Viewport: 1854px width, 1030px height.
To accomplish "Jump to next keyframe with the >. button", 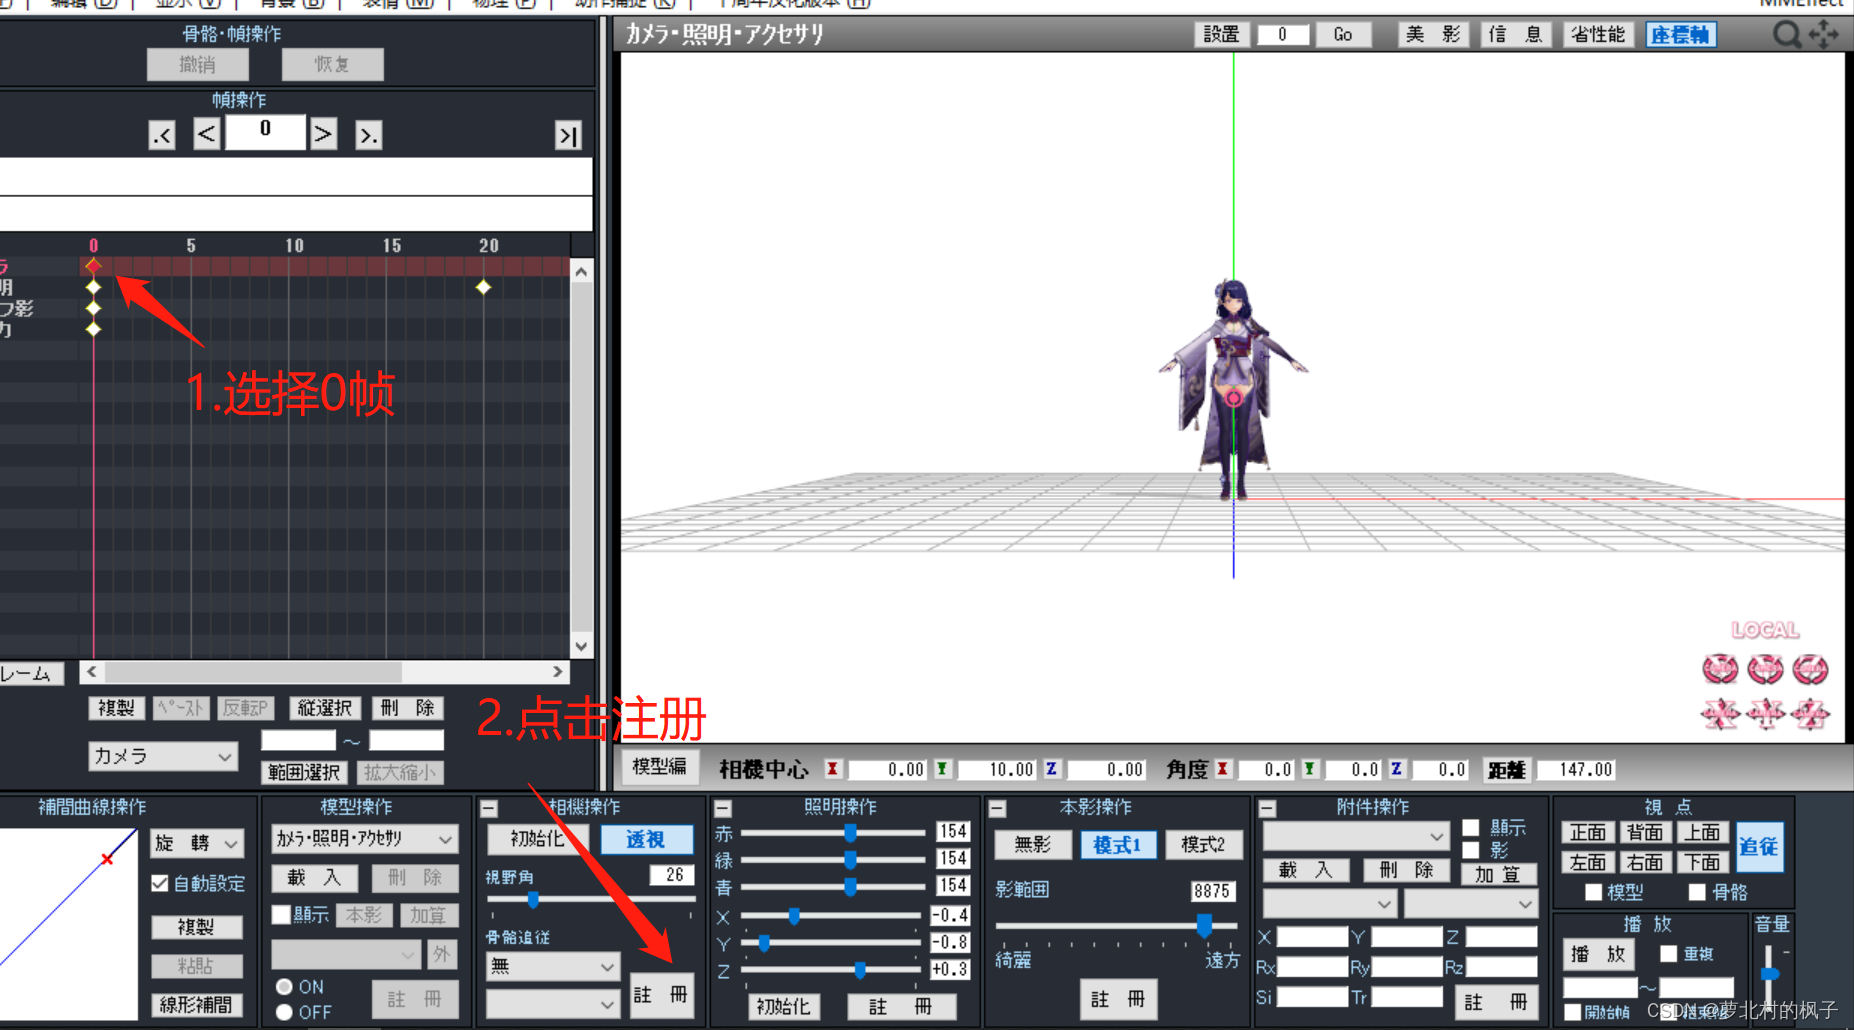I will click(368, 135).
